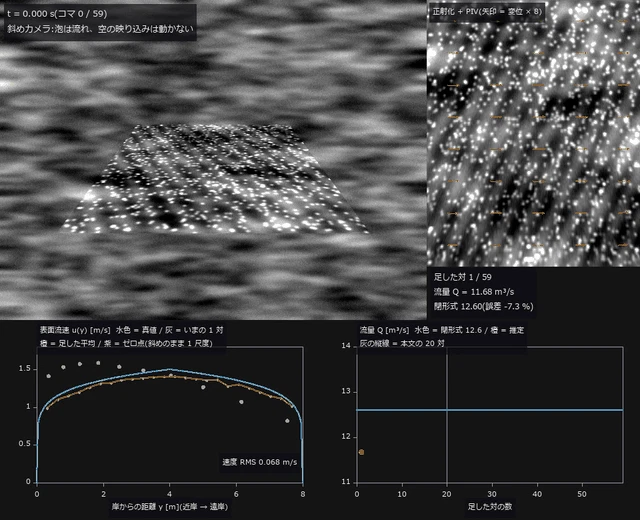This screenshot has height=520, width=640.
Task: Click the axis title '足した対の数'
Action: click(490, 507)
